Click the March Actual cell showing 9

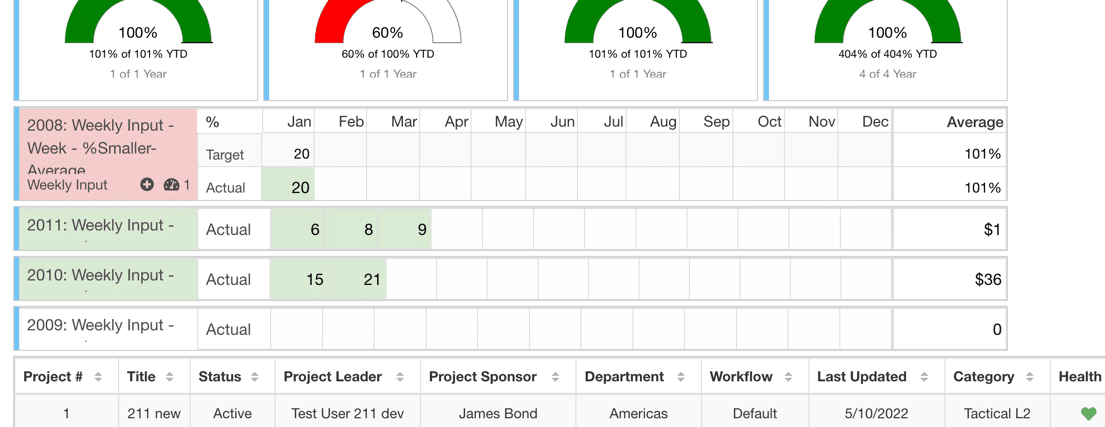click(x=406, y=229)
